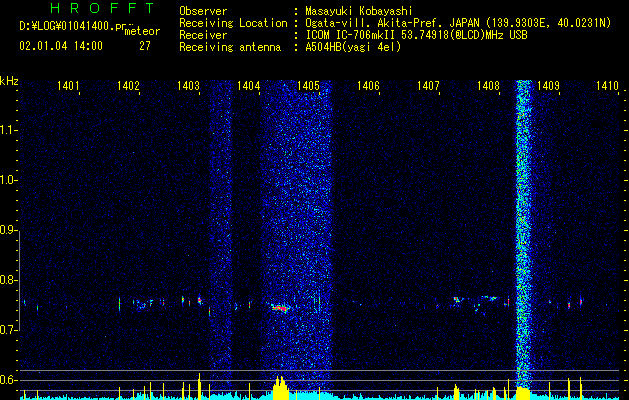Click the 0.9 kHz frequency label
Screen dimensions: 629x400
pos(8,230)
